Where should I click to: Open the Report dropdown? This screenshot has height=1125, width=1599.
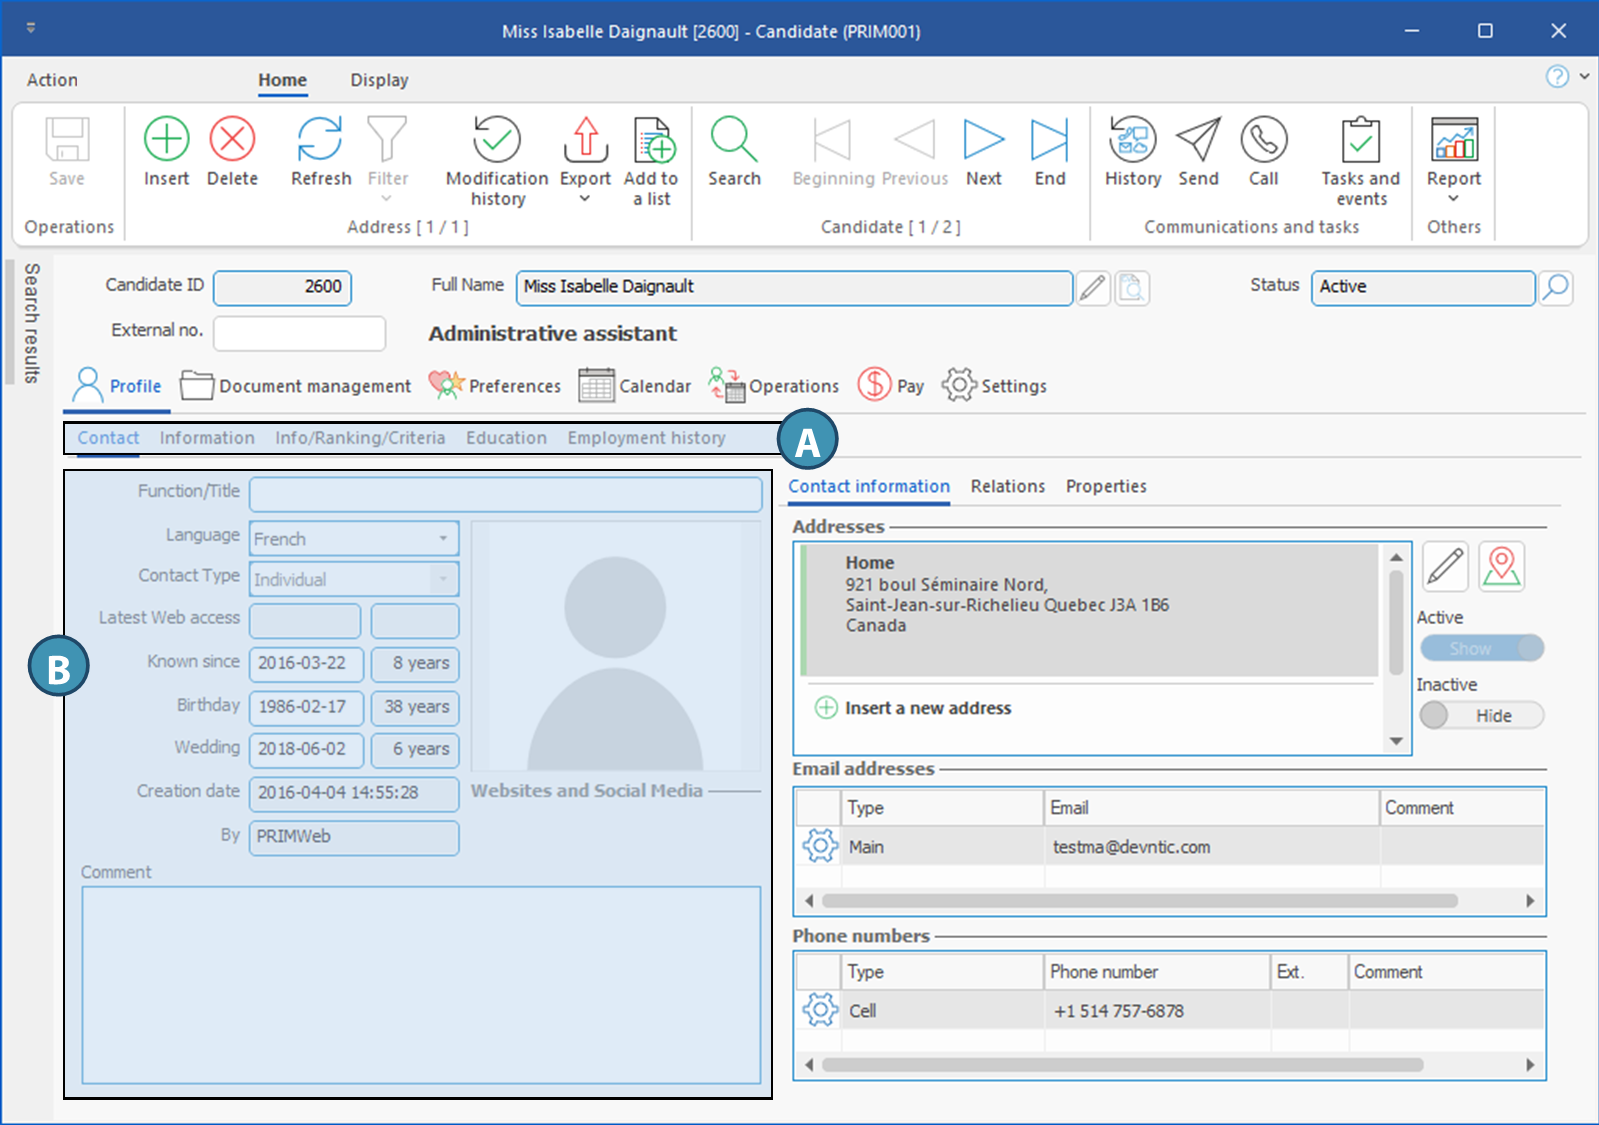point(1453,198)
